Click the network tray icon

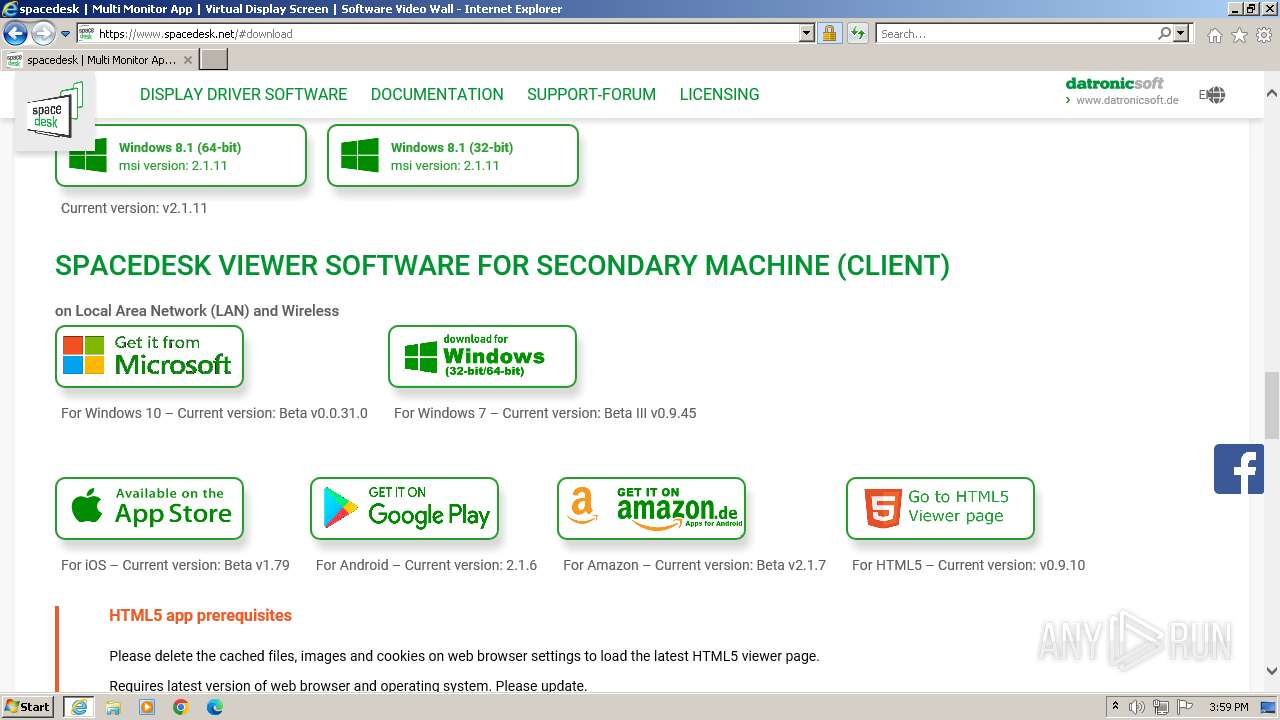[x=1162, y=706]
